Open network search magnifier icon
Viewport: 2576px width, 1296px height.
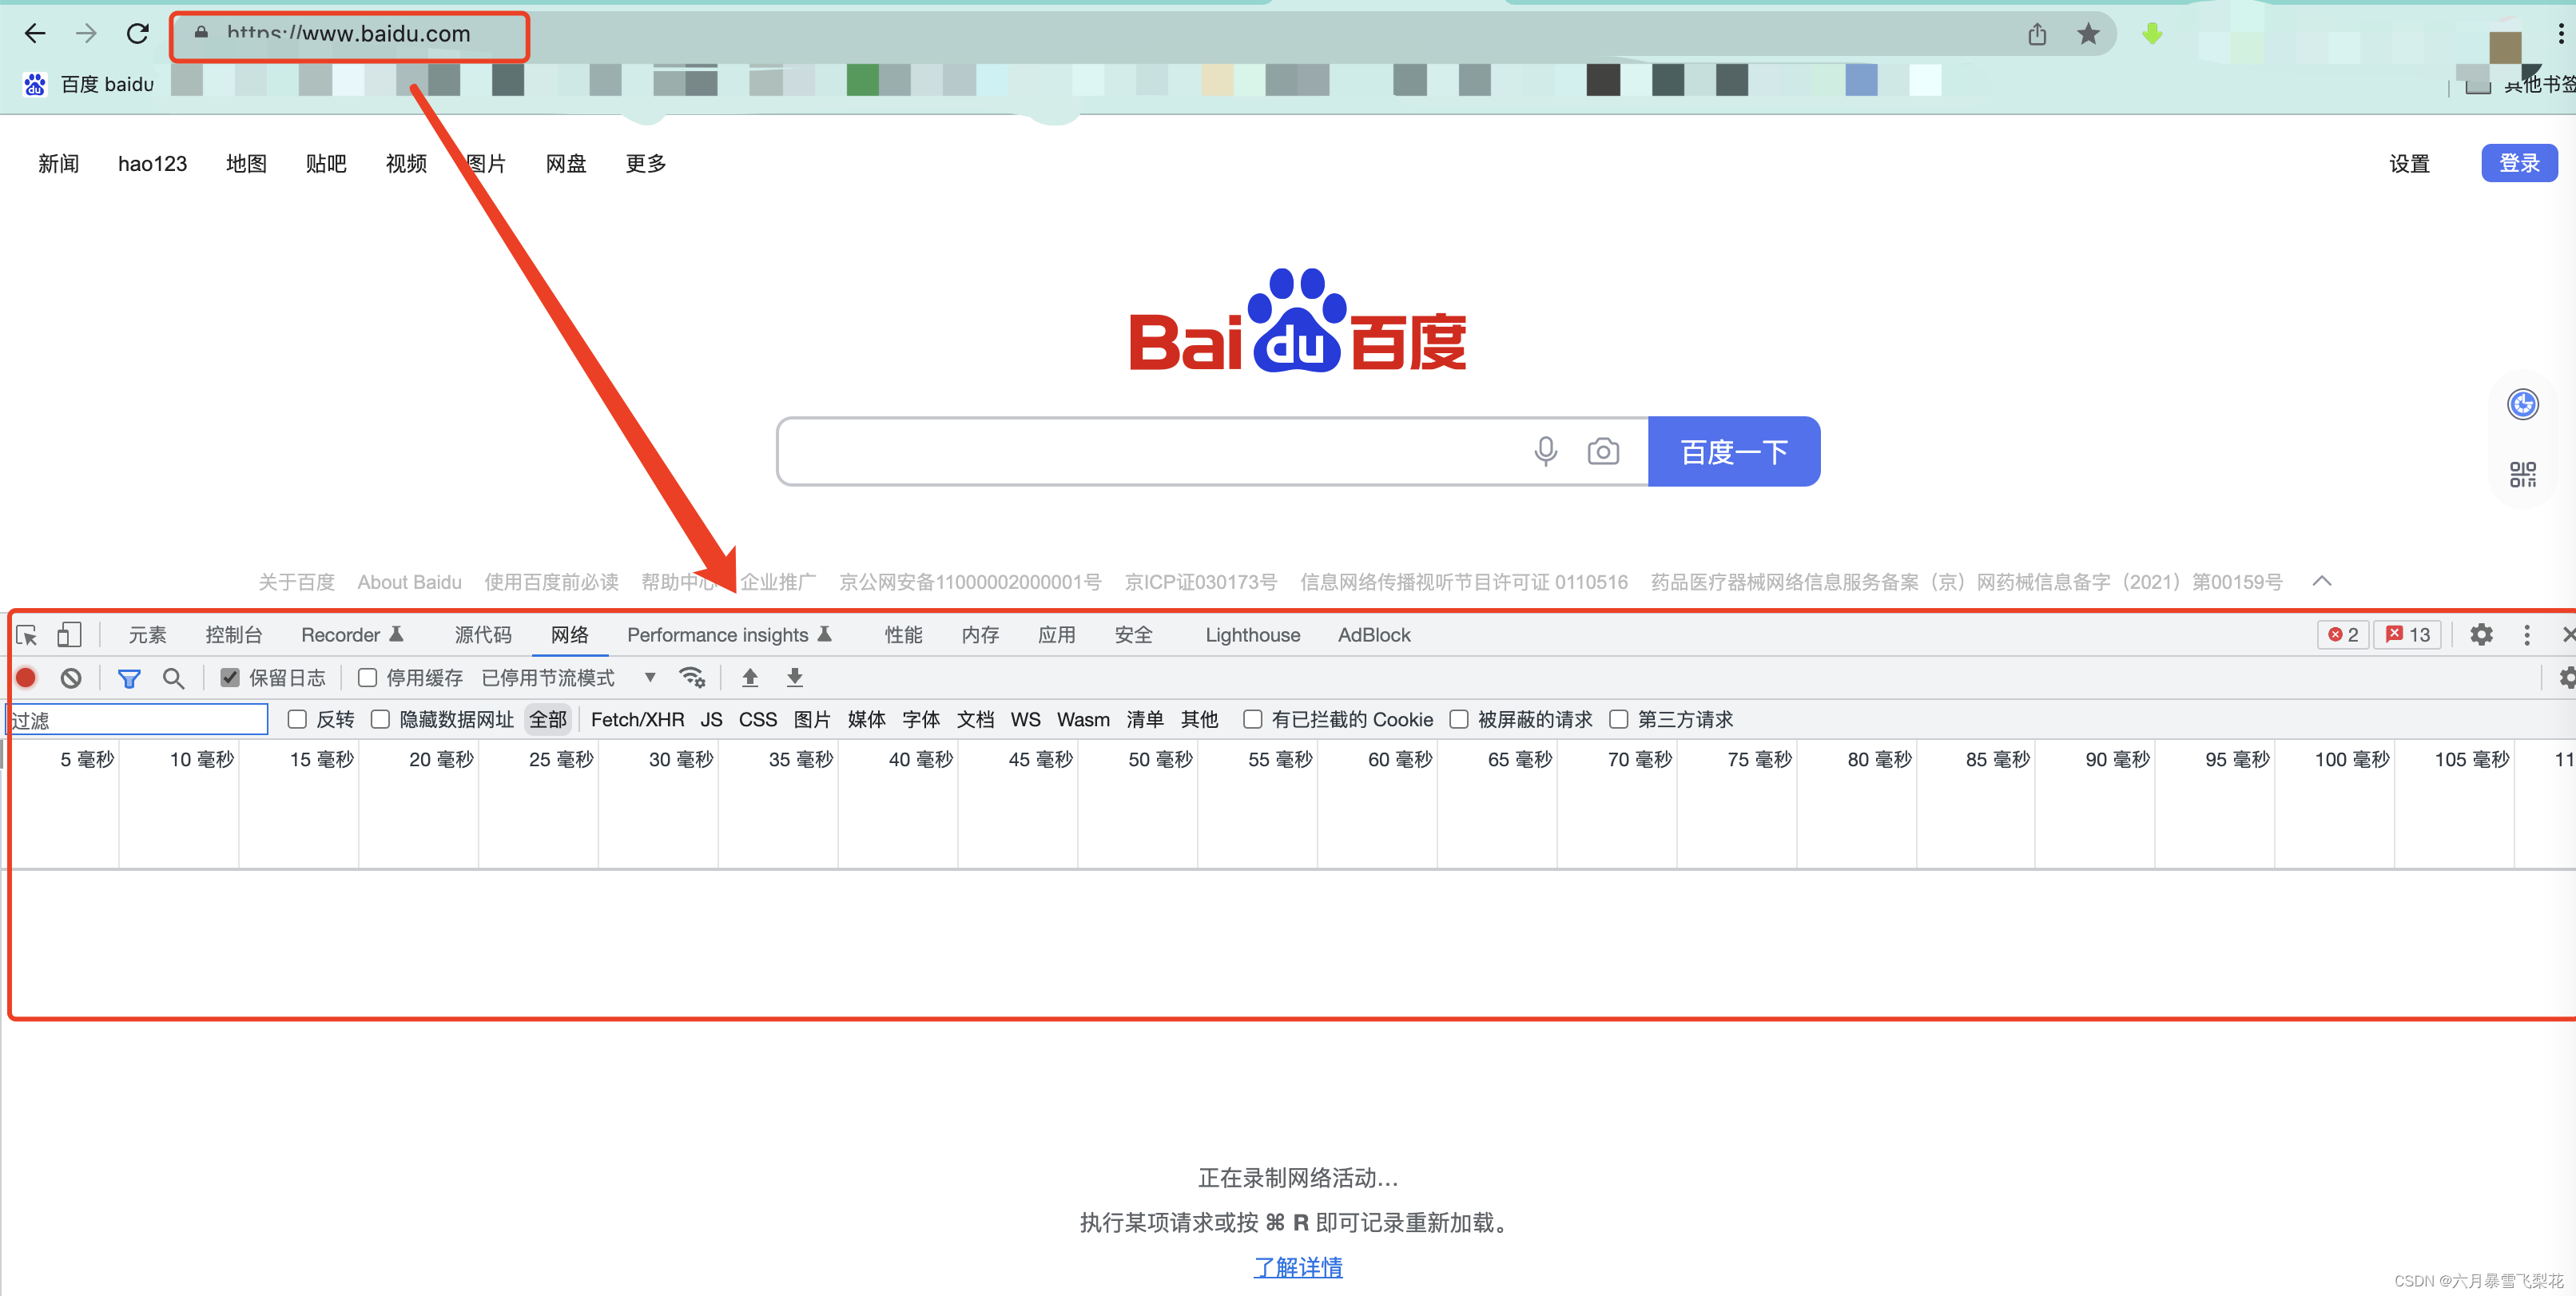pos(173,678)
